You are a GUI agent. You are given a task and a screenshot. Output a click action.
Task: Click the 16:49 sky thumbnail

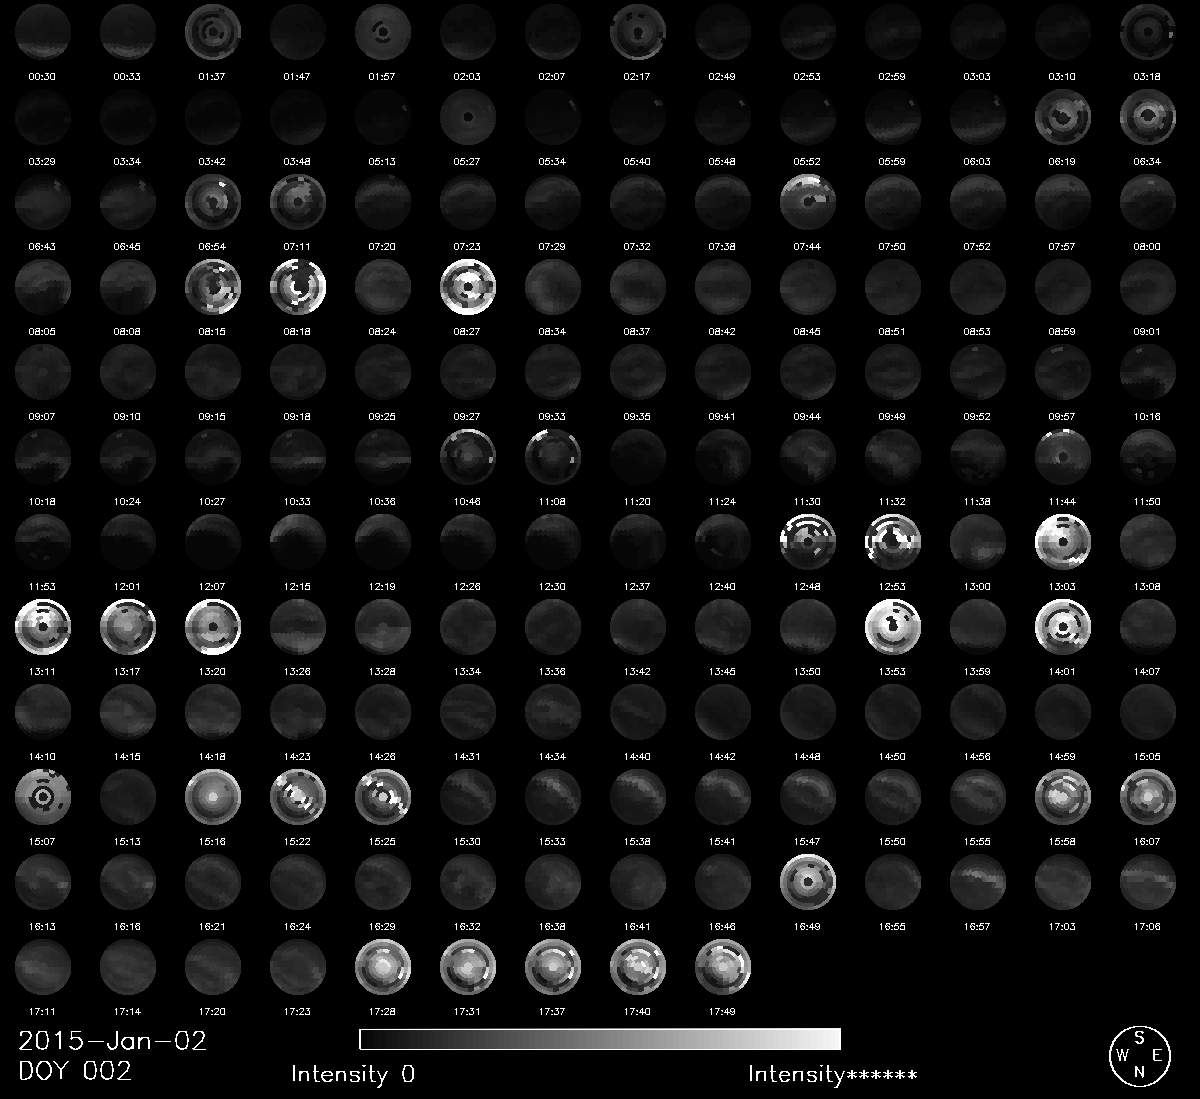click(808, 882)
